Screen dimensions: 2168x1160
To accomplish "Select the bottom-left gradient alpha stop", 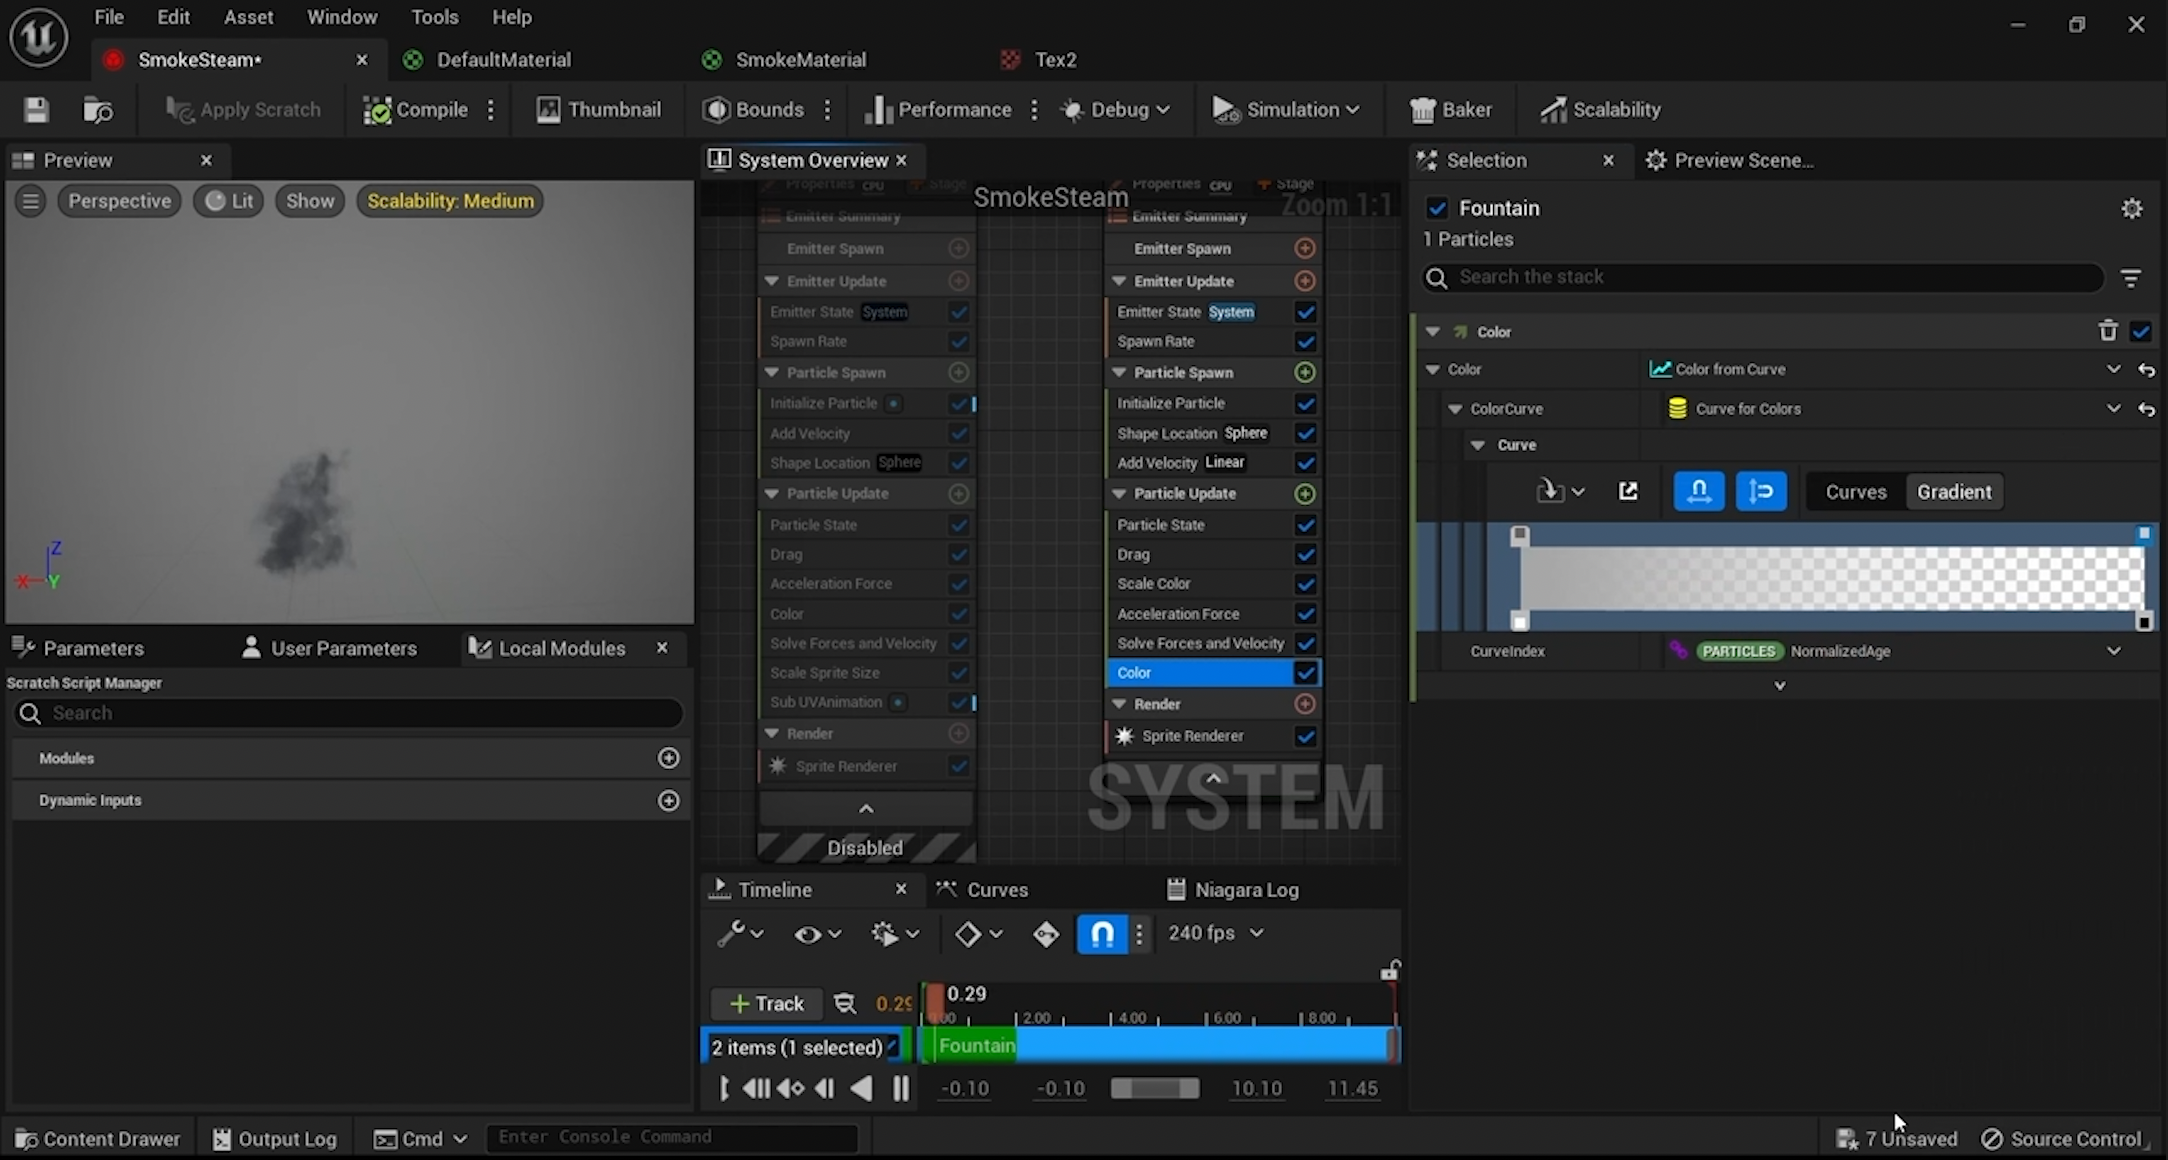I will pos(1520,622).
